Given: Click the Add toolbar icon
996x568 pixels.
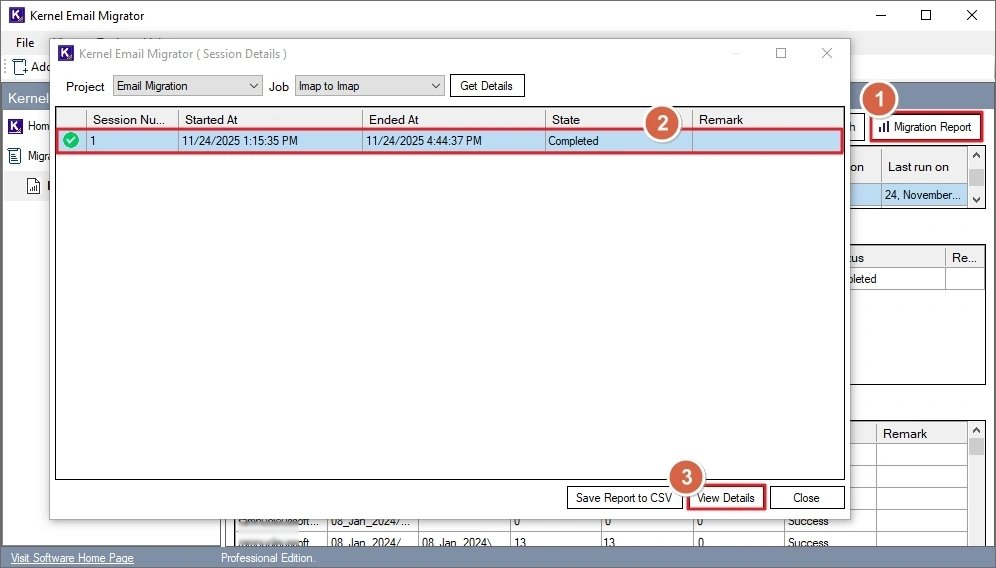Looking at the screenshot, I should coord(19,67).
